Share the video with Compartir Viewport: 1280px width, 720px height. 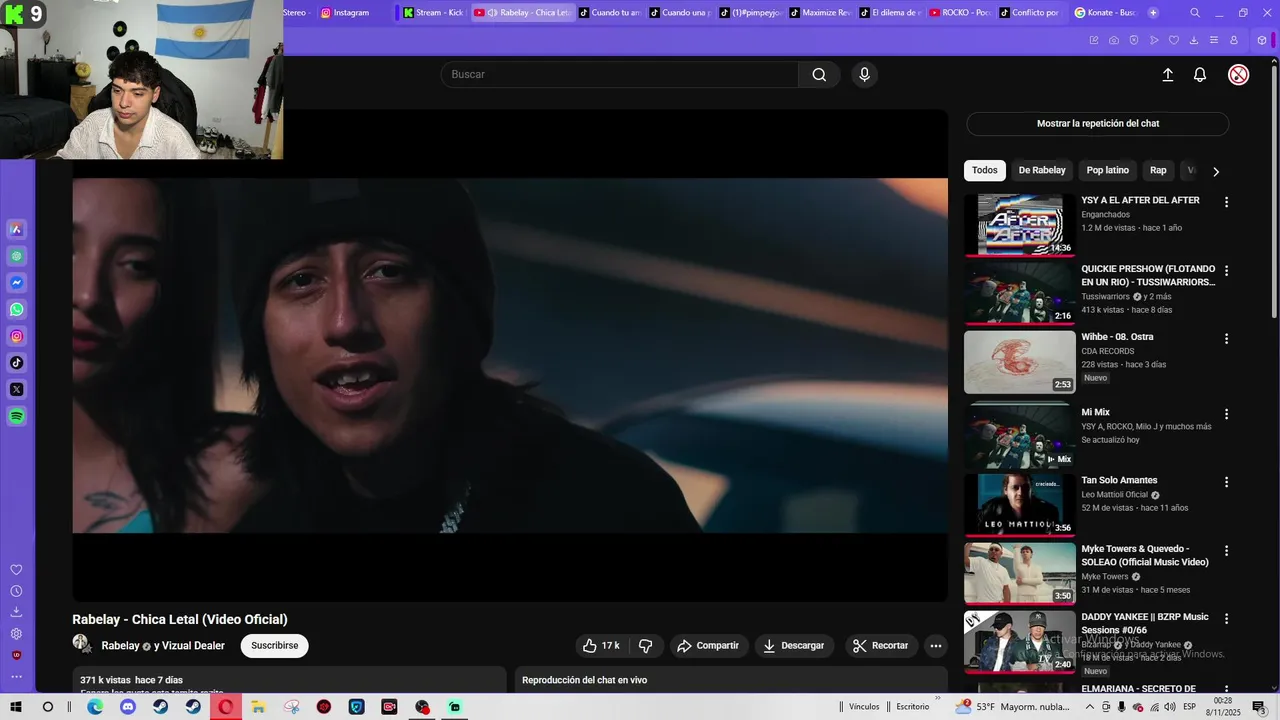pyautogui.click(x=708, y=646)
